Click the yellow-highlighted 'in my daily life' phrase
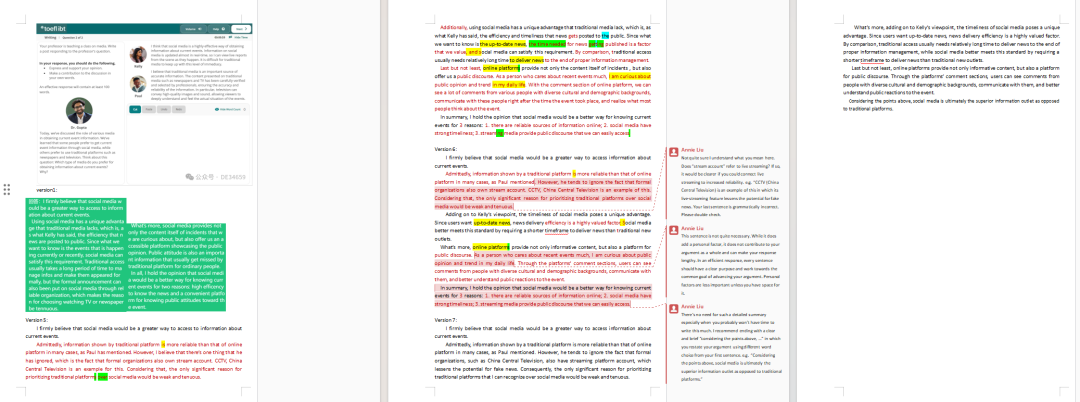The width and height of the screenshot is (1080, 402). 509,85
